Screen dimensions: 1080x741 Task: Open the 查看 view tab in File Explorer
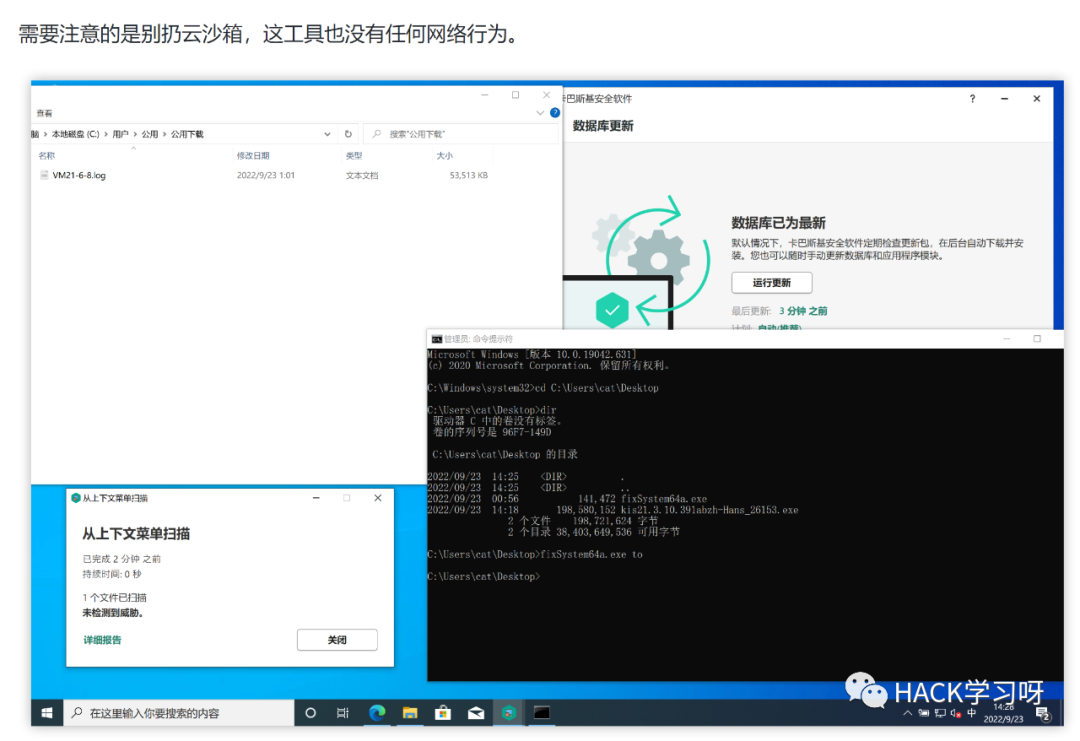point(44,113)
